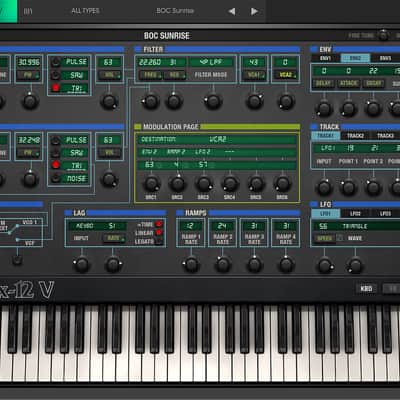Toggle the LAG LINEAR mode LED
The width and height of the screenshot is (400, 400).
pyautogui.click(x=159, y=233)
